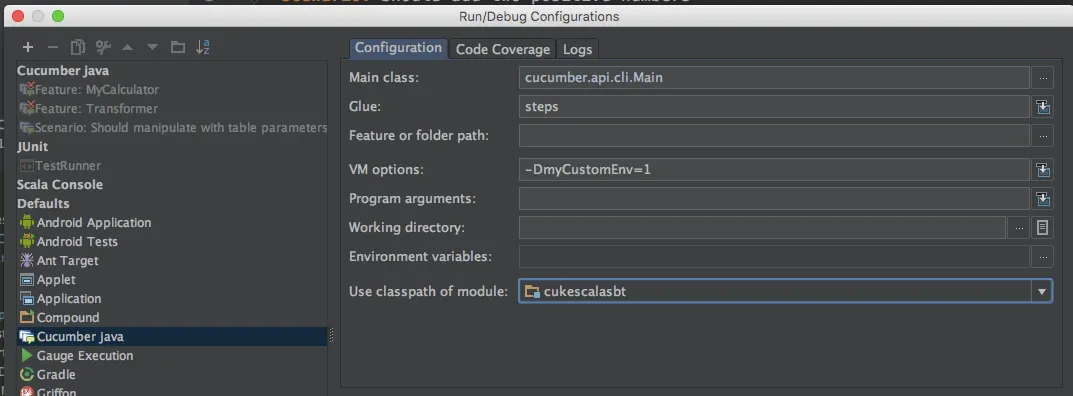Expand Program arguments editor icon
The image size is (1073, 396).
tap(1042, 198)
